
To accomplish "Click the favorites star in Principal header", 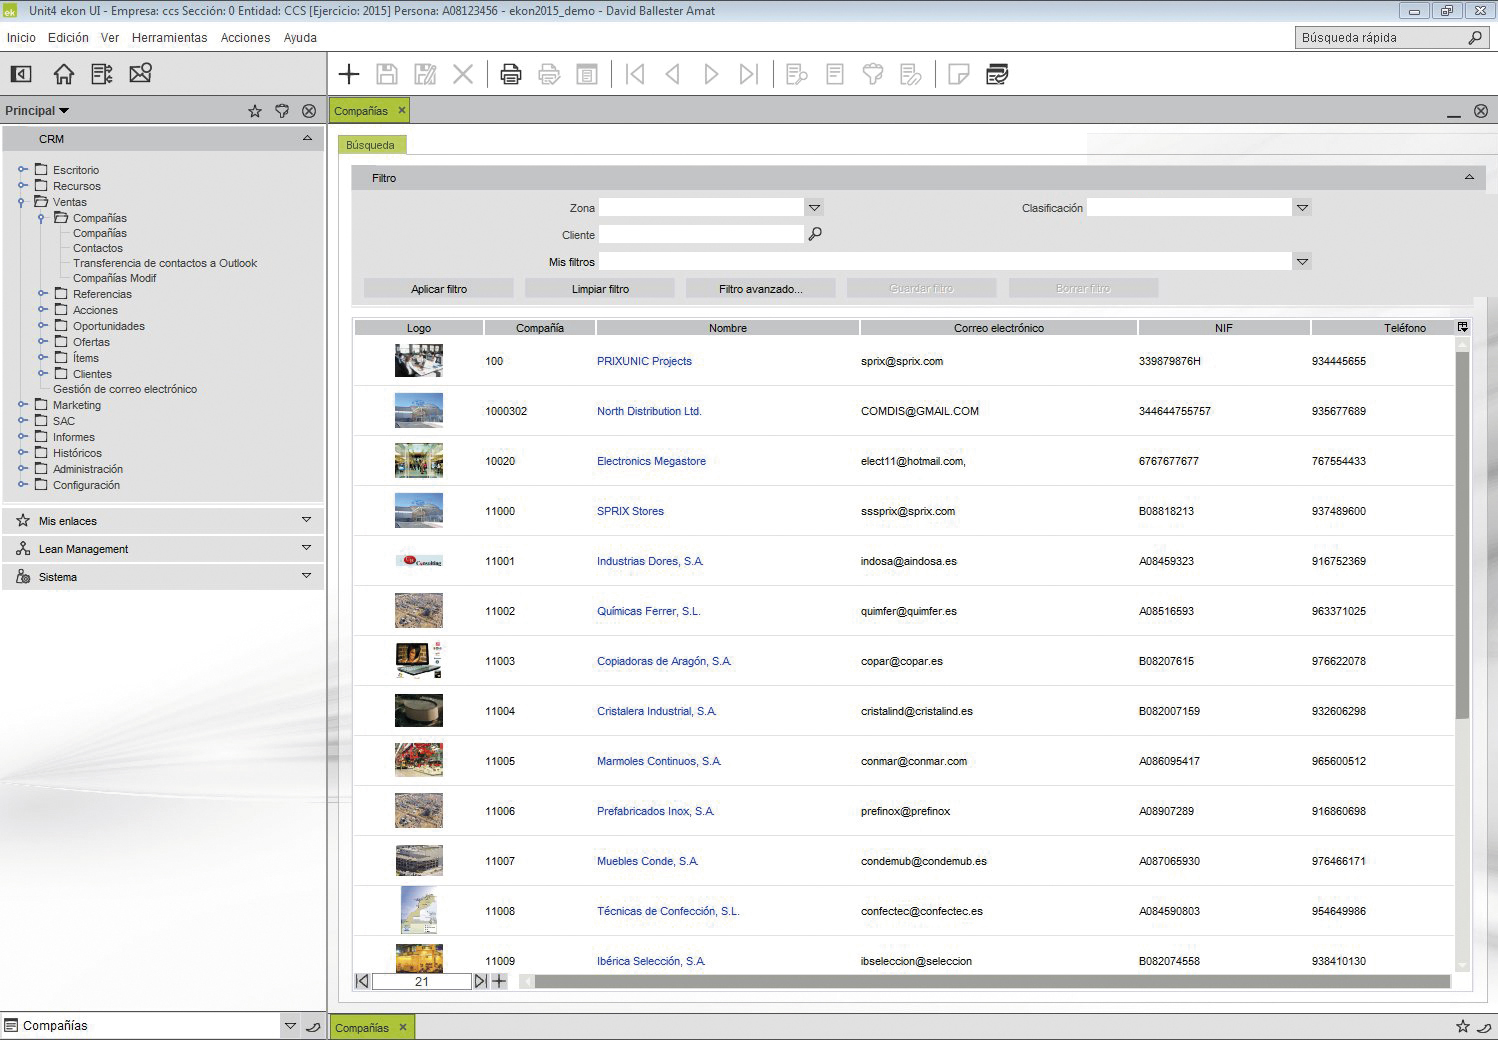I will tap(255, 111).
